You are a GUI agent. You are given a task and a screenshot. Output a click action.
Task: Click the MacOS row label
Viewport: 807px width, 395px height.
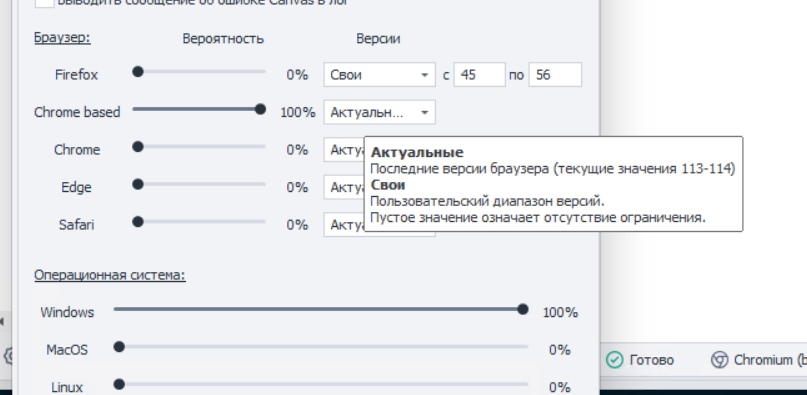(67, 350)
